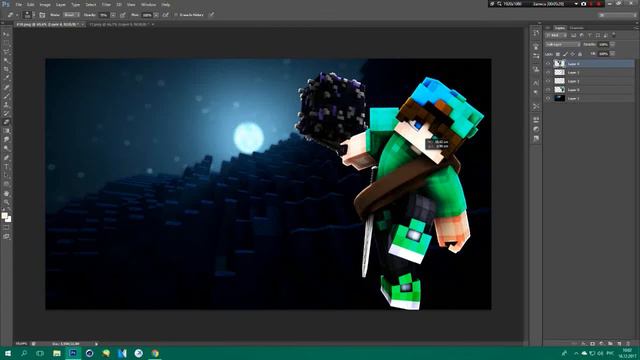Open the Window menu

tap(148, 4)
